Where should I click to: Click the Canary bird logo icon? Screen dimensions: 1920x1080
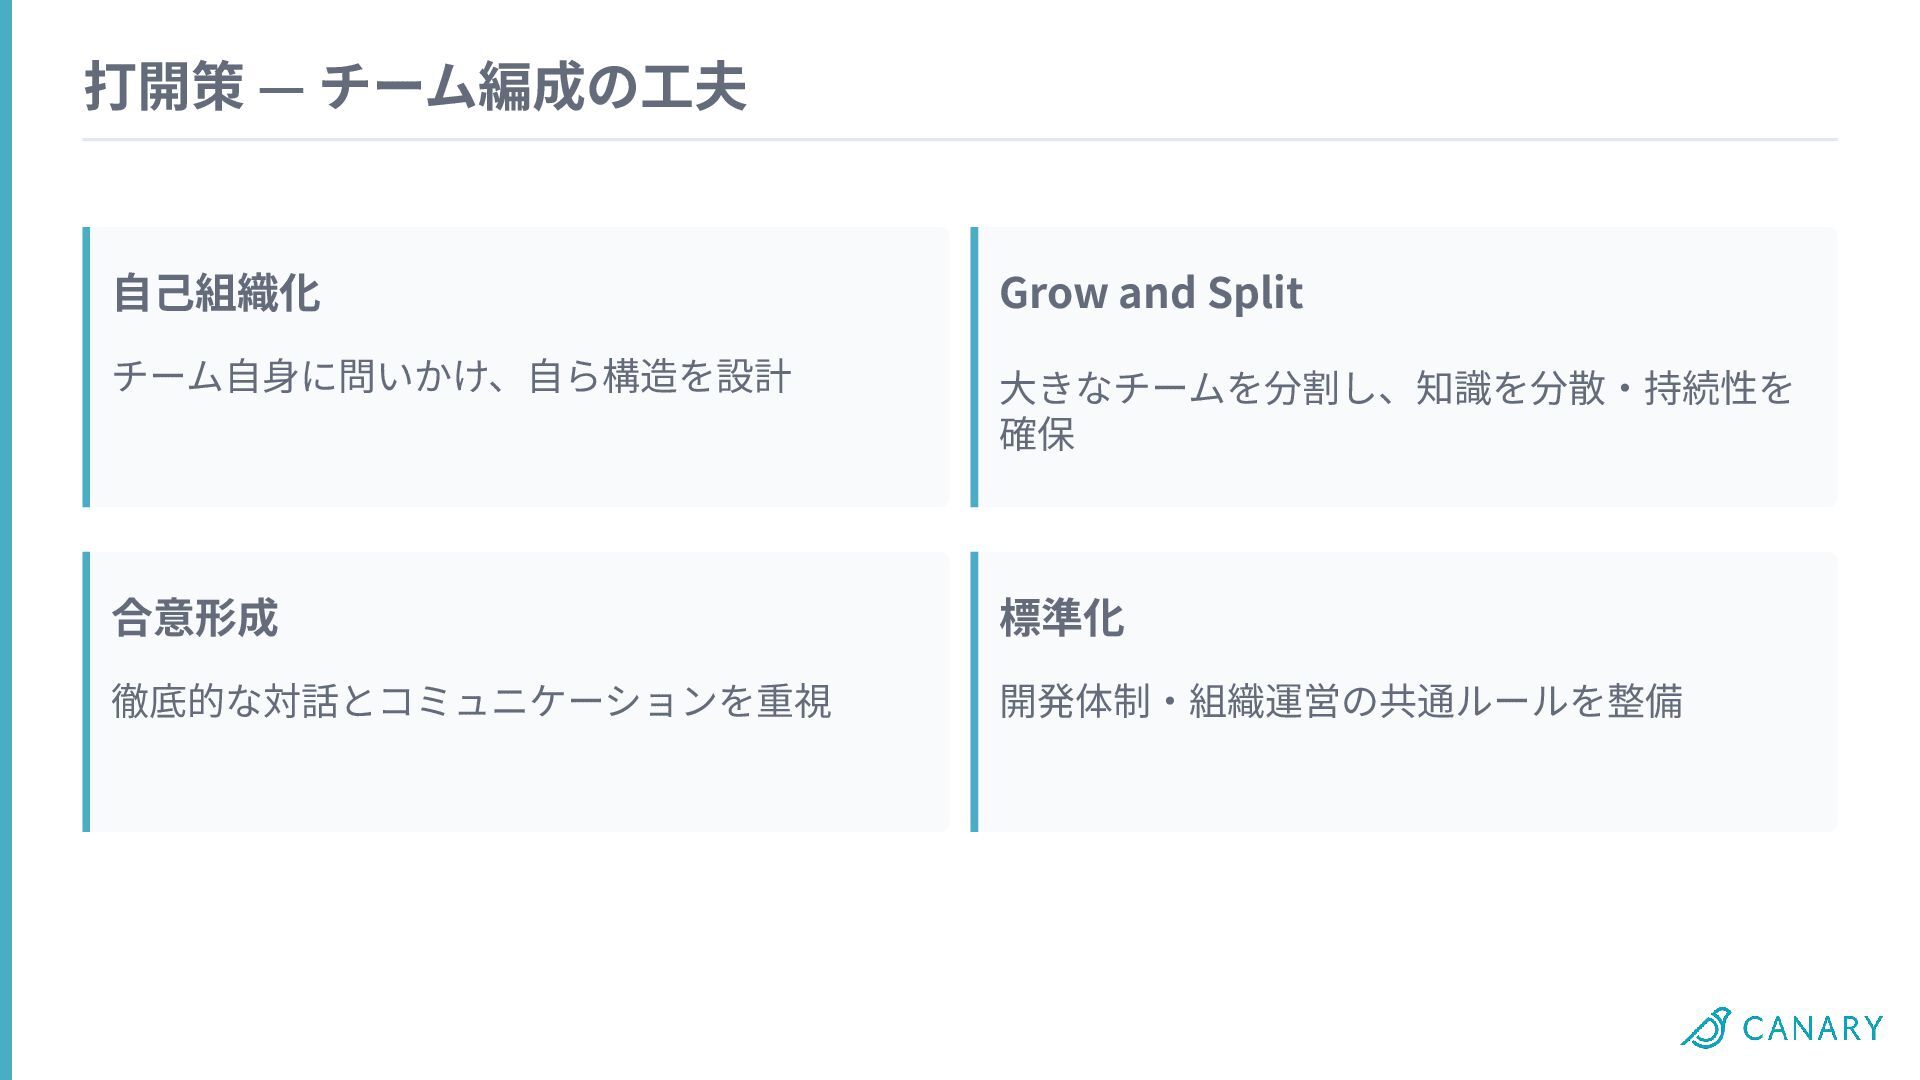[x=1706, y=1027]
